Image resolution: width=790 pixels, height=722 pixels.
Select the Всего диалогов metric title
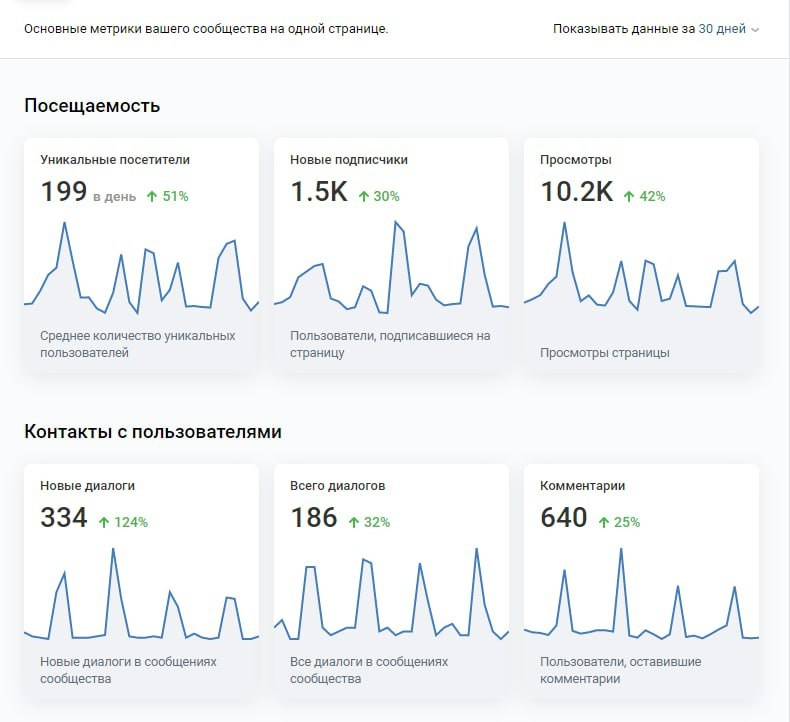[337, 485]
